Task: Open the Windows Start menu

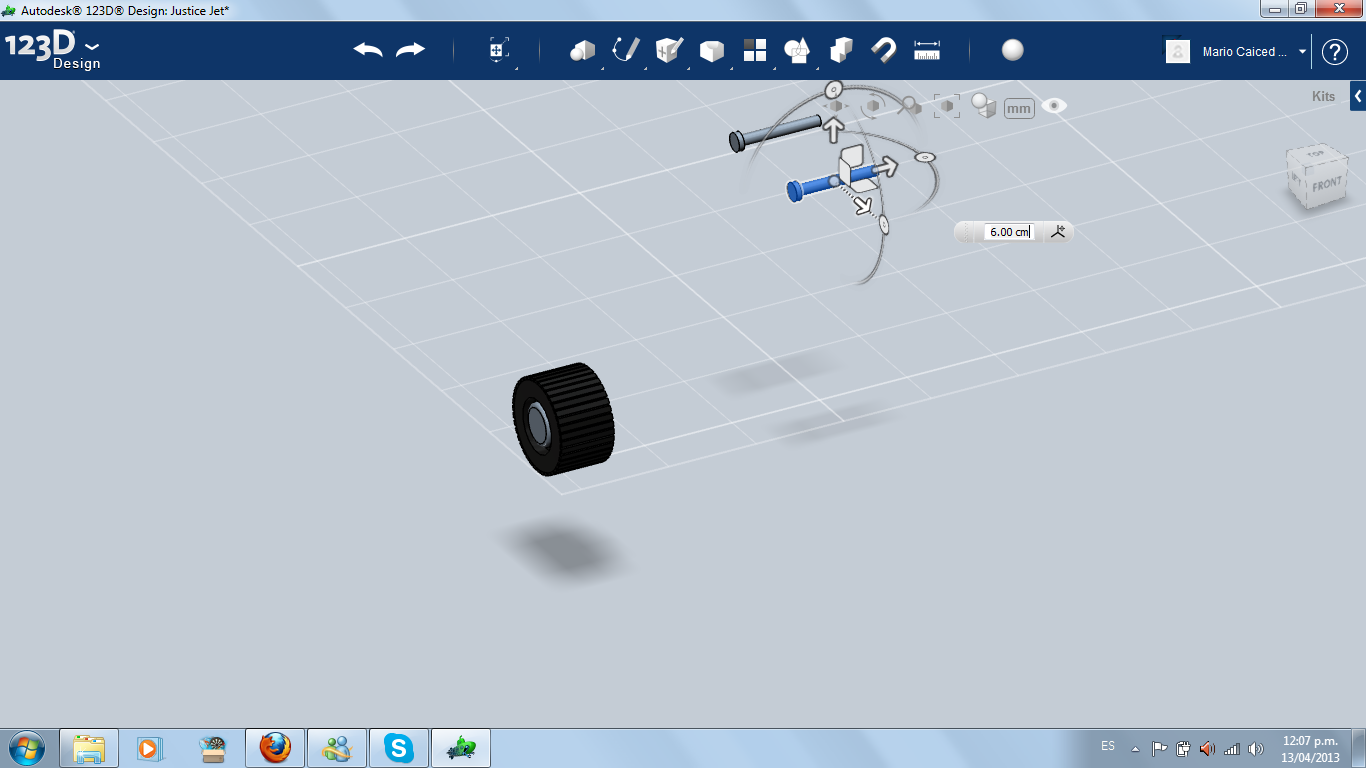Action: (26, 747)
